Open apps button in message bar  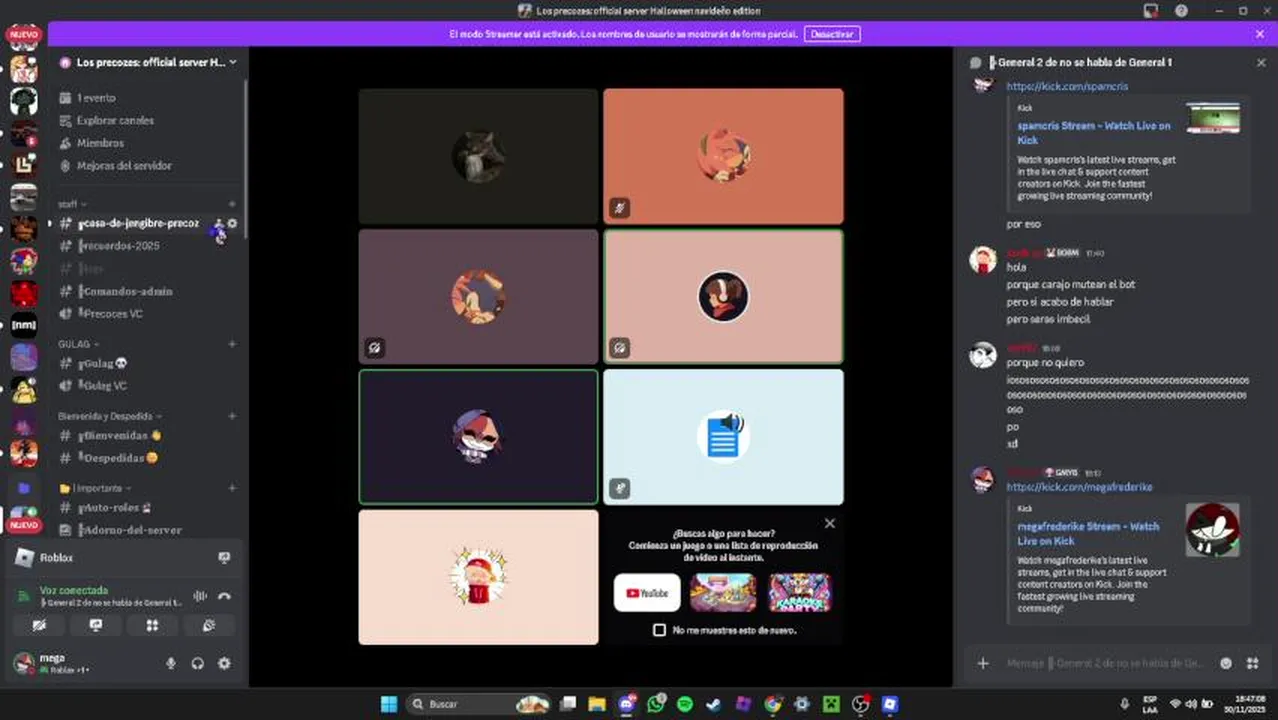[x=1252, y=663]
